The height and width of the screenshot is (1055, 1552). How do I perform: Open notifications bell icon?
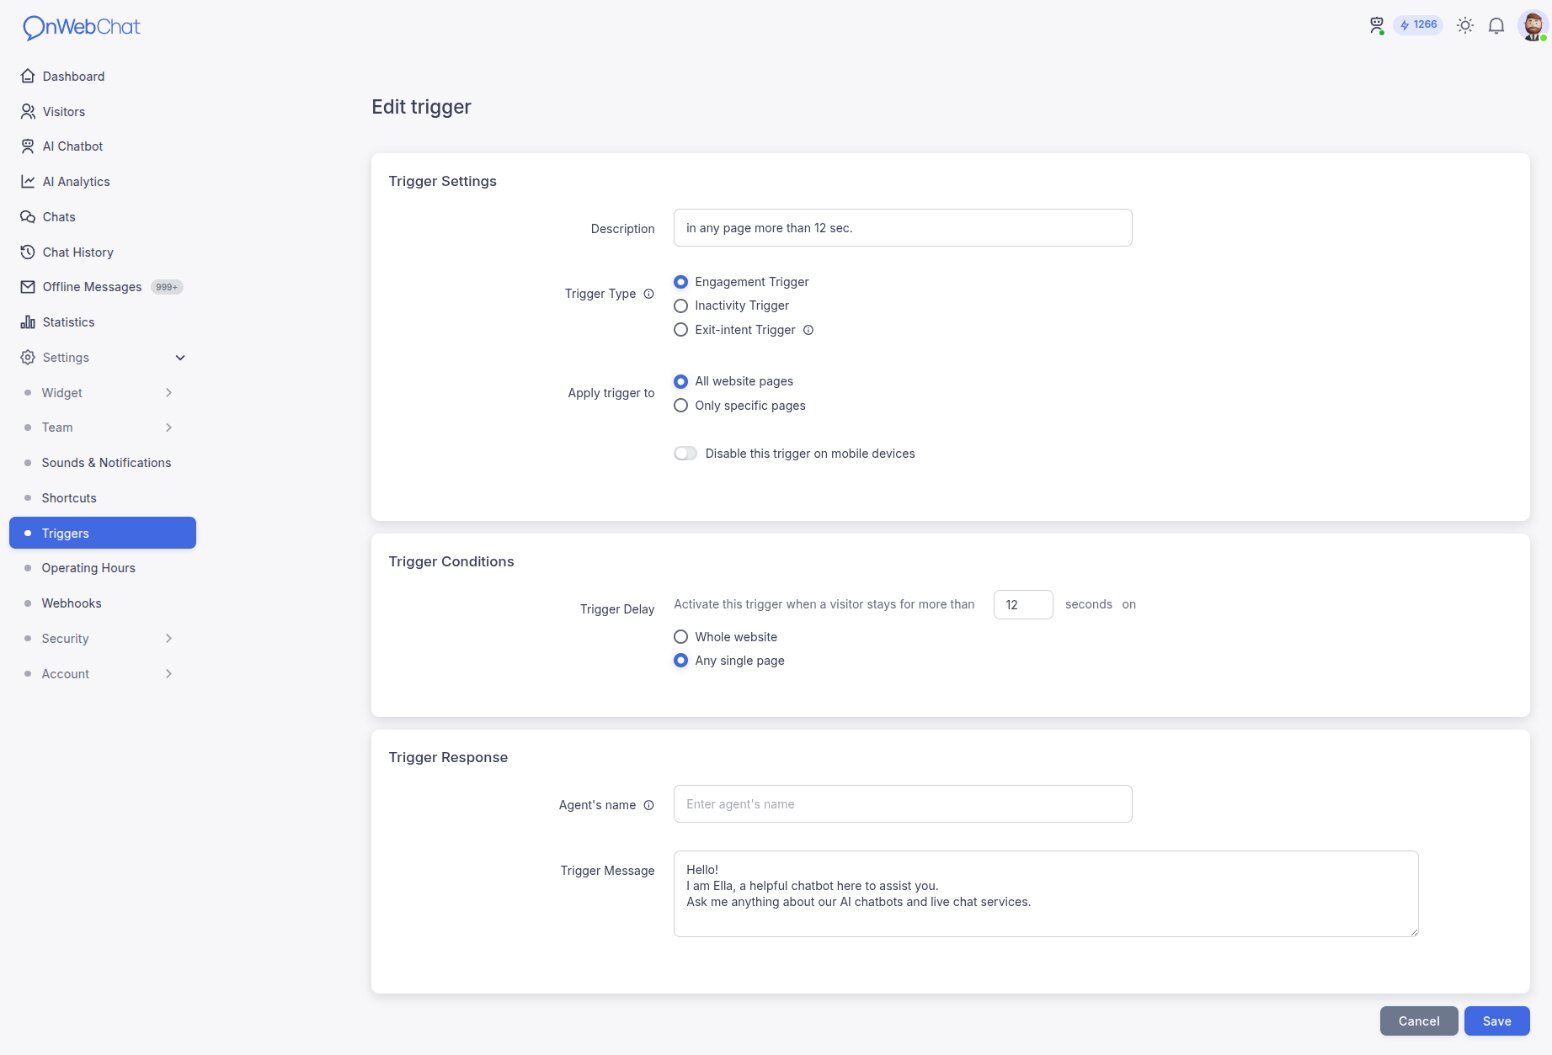point(1496,25)
